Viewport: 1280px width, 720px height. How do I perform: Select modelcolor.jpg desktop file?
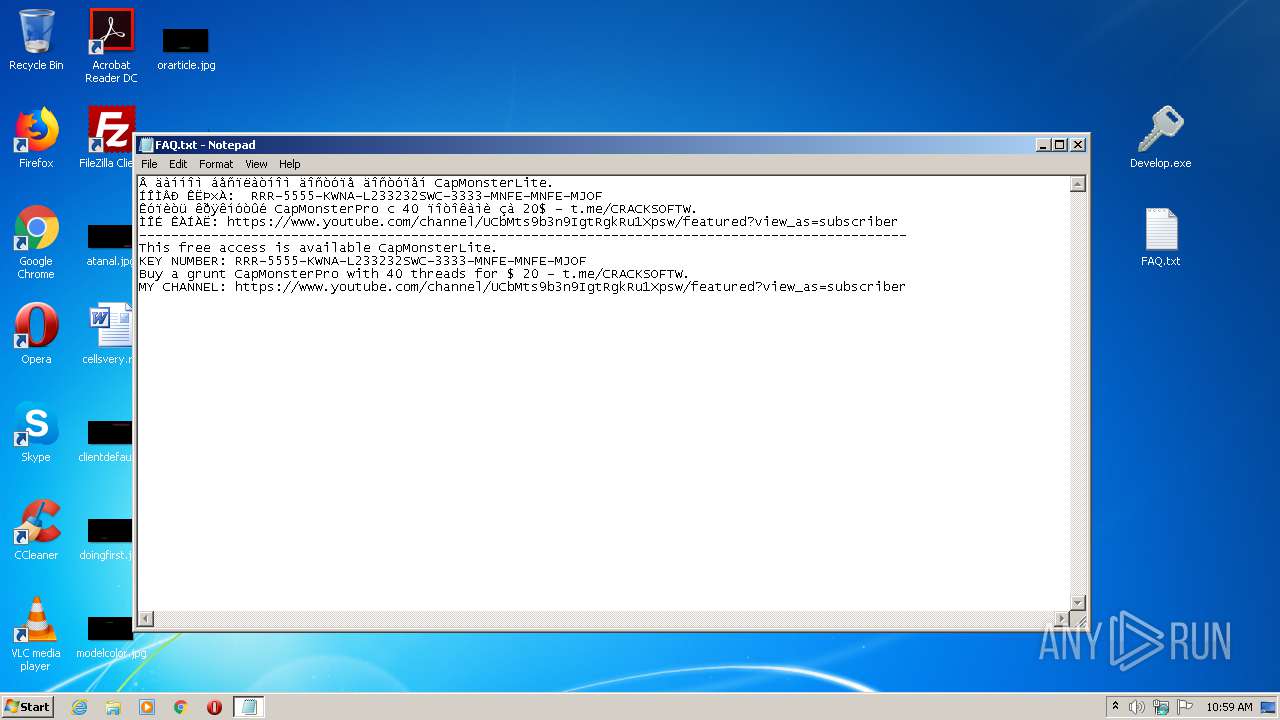[x=110, y=638]
